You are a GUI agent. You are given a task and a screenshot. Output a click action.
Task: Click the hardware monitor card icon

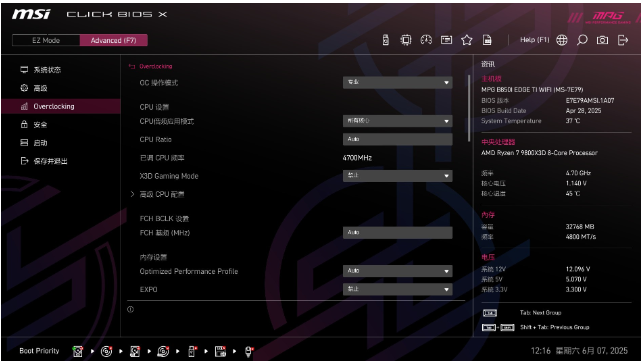coord(446,40)
